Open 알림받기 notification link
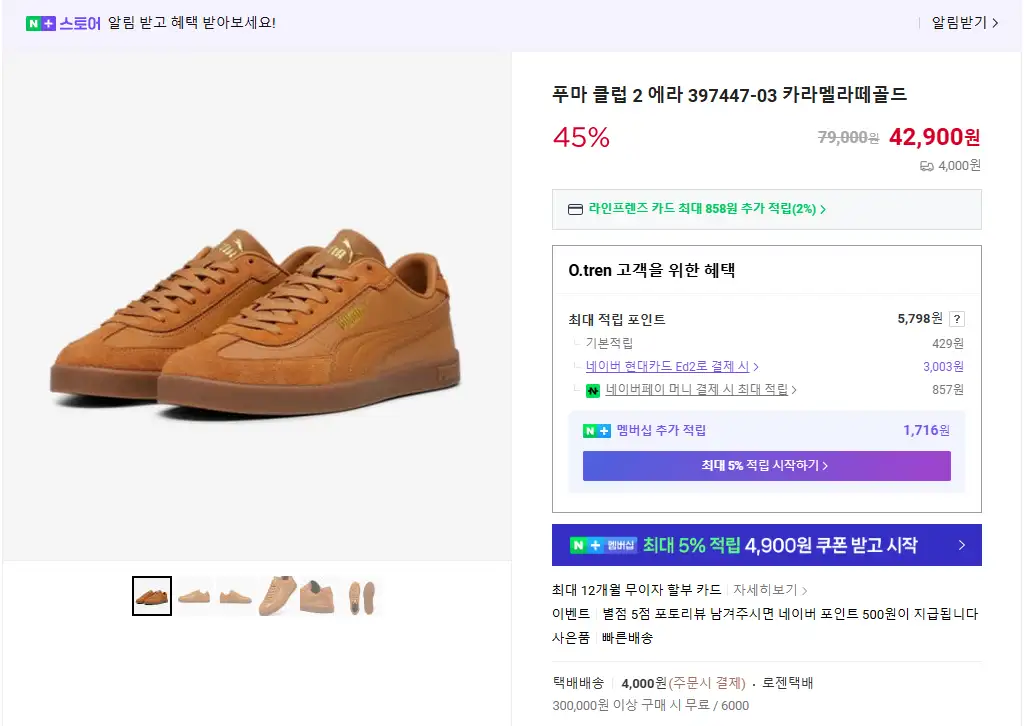The width and height of the screenshot is (1024, 726). coord(964,22)
